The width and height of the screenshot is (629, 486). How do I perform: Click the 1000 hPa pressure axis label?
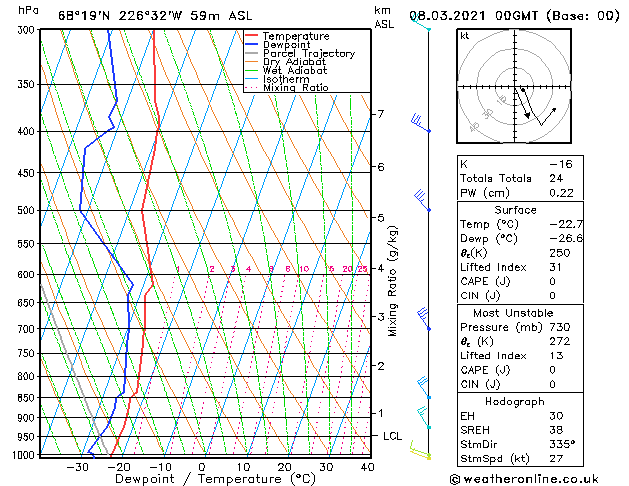pos(24,455)
